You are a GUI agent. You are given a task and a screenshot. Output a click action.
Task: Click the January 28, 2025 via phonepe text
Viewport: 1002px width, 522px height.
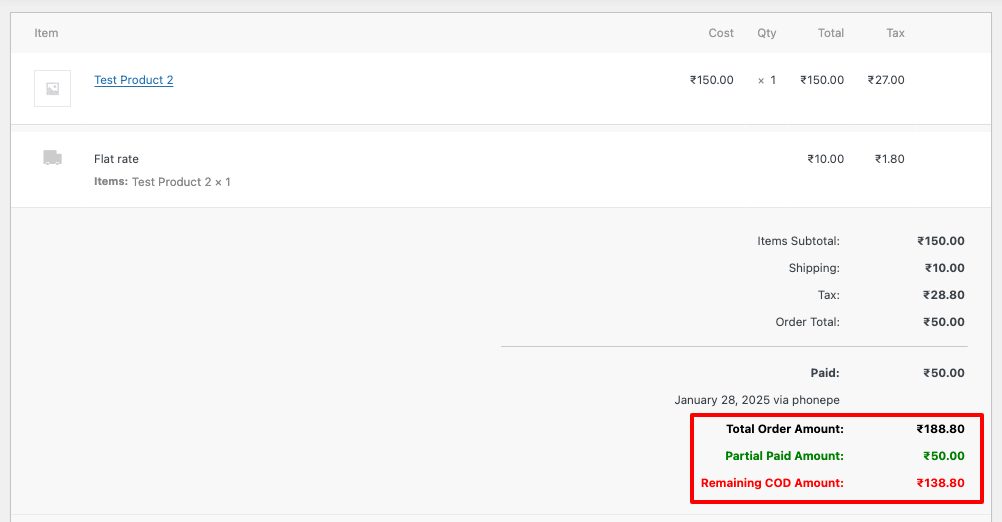757,400
